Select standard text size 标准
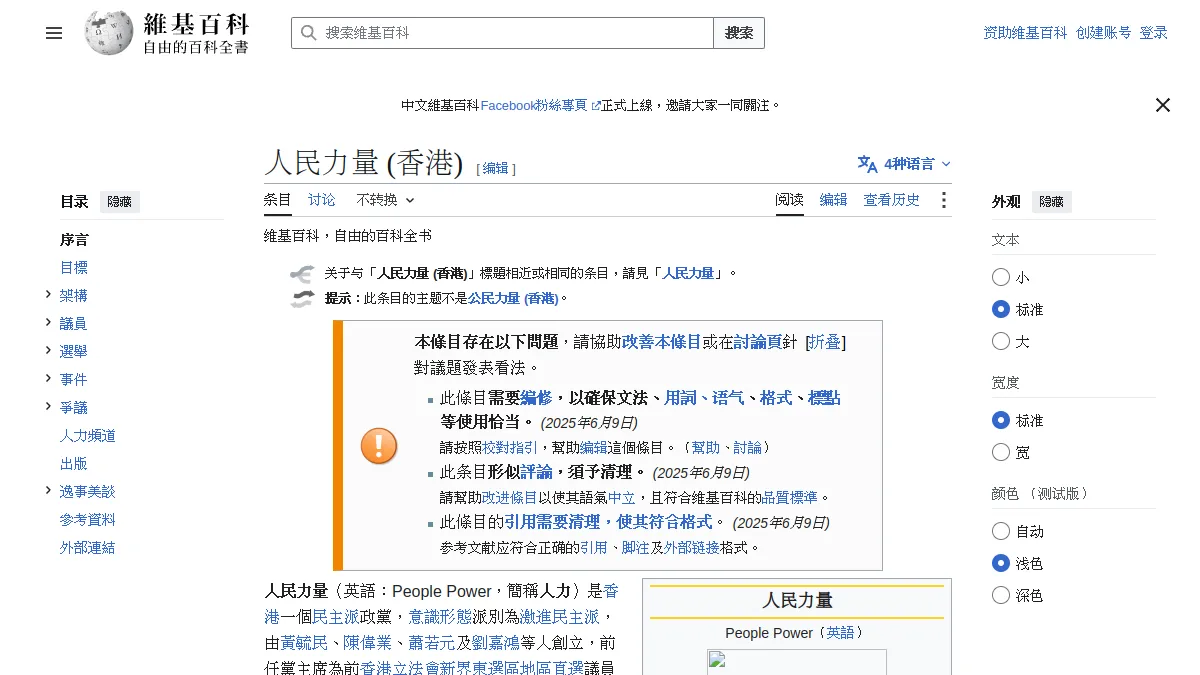 [x=1001, y=309]
